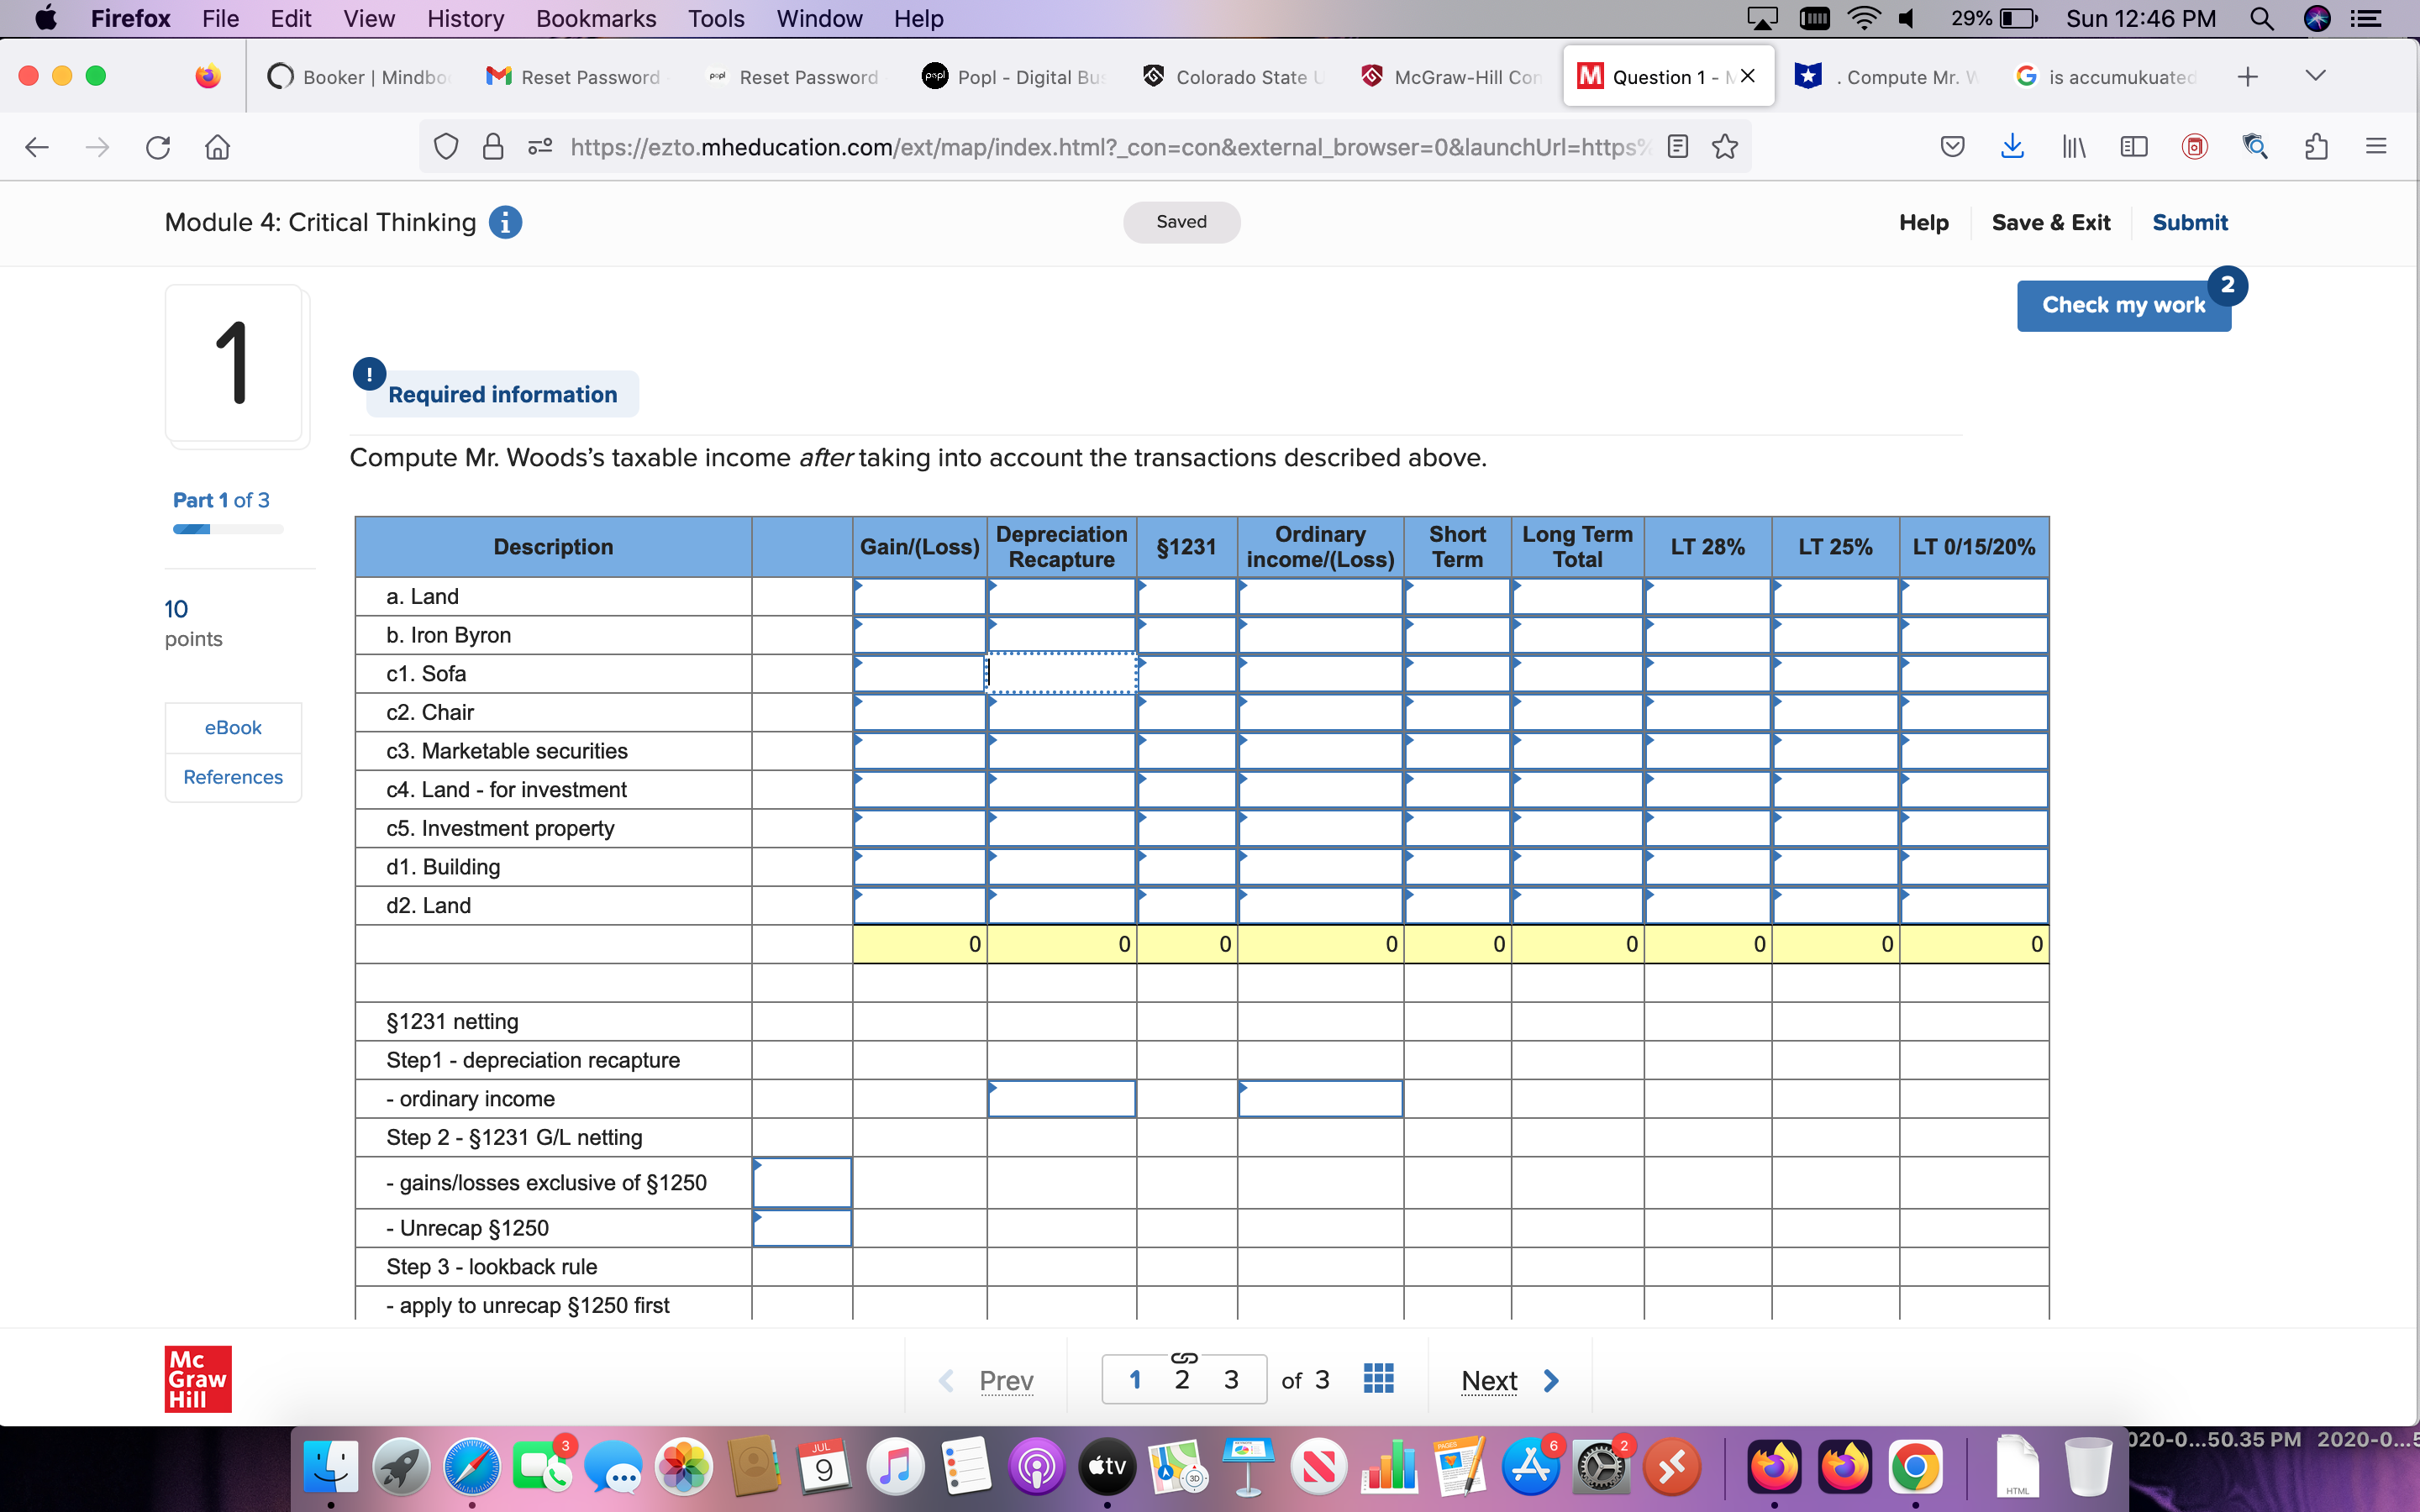Toggle Firefox sidebar view icon
Screen dimensions: 2420x1512
tap(2134, 147)
